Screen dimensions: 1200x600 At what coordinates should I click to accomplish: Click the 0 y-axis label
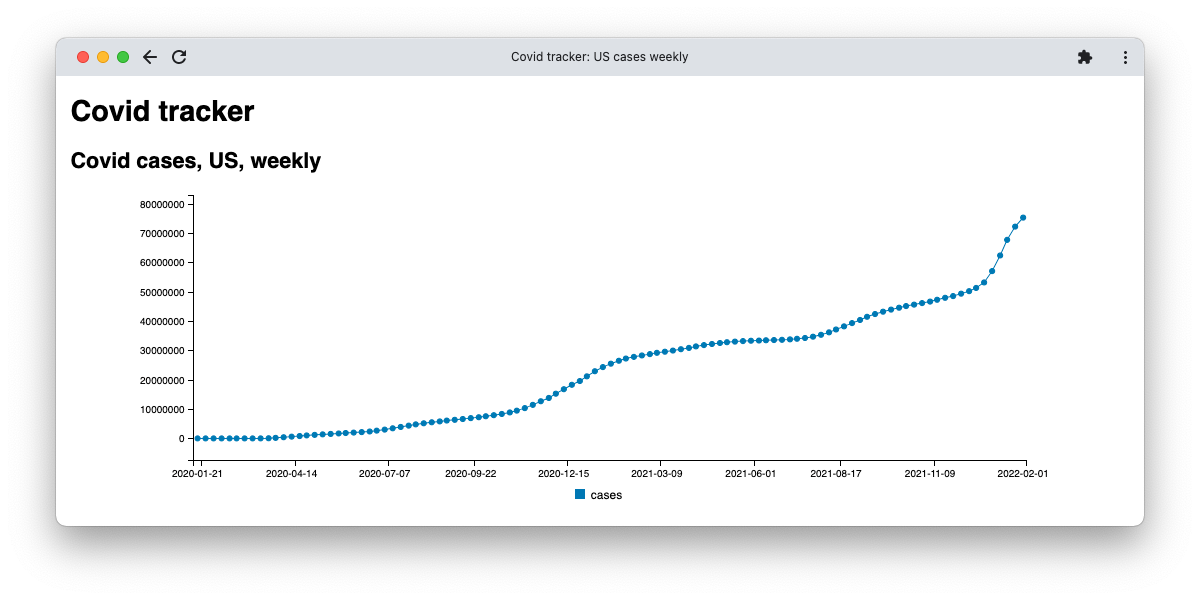[181, 439]
